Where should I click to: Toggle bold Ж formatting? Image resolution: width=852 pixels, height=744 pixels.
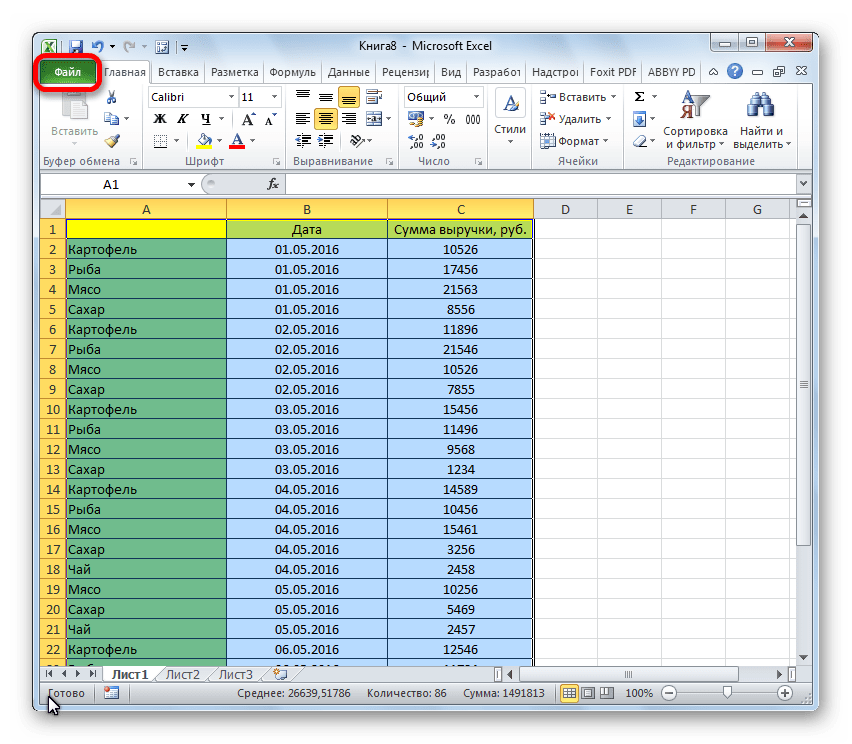coord(159,119)
